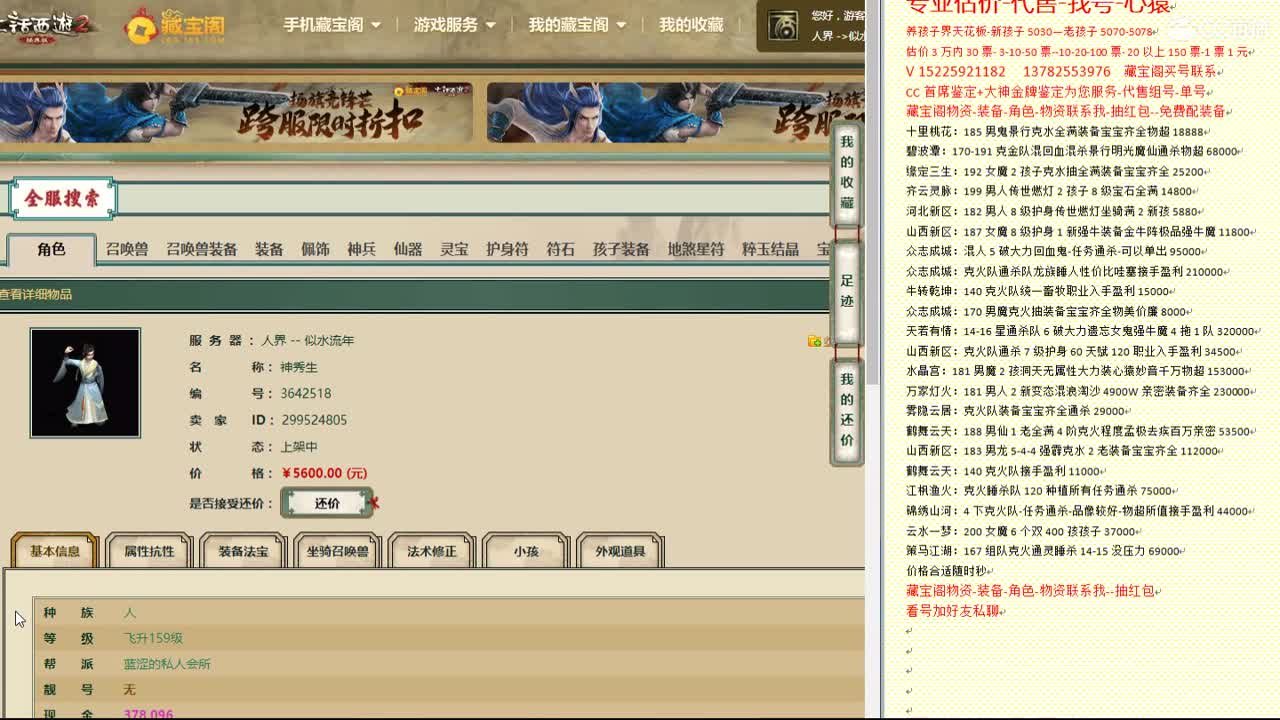Select the 角色 category tab
The height and width of the screenshot is (720, 1280).
pyautogui.click(x=51, y=250)
